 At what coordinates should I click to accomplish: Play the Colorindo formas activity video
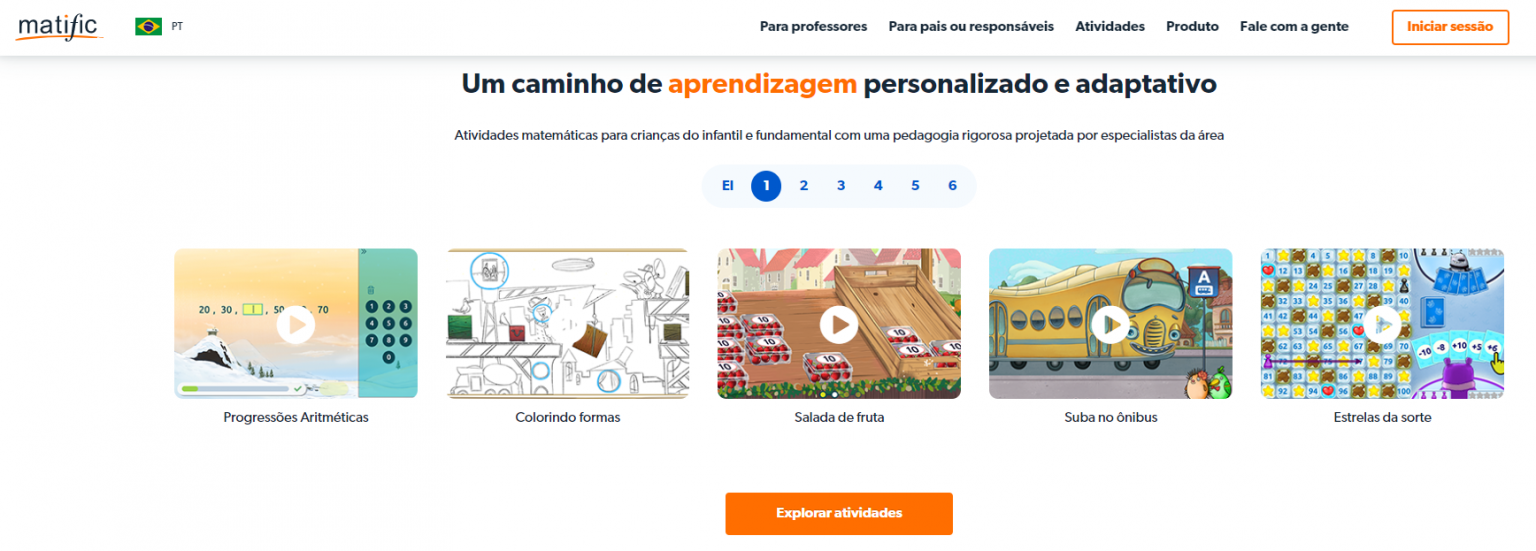click(568, 324)
